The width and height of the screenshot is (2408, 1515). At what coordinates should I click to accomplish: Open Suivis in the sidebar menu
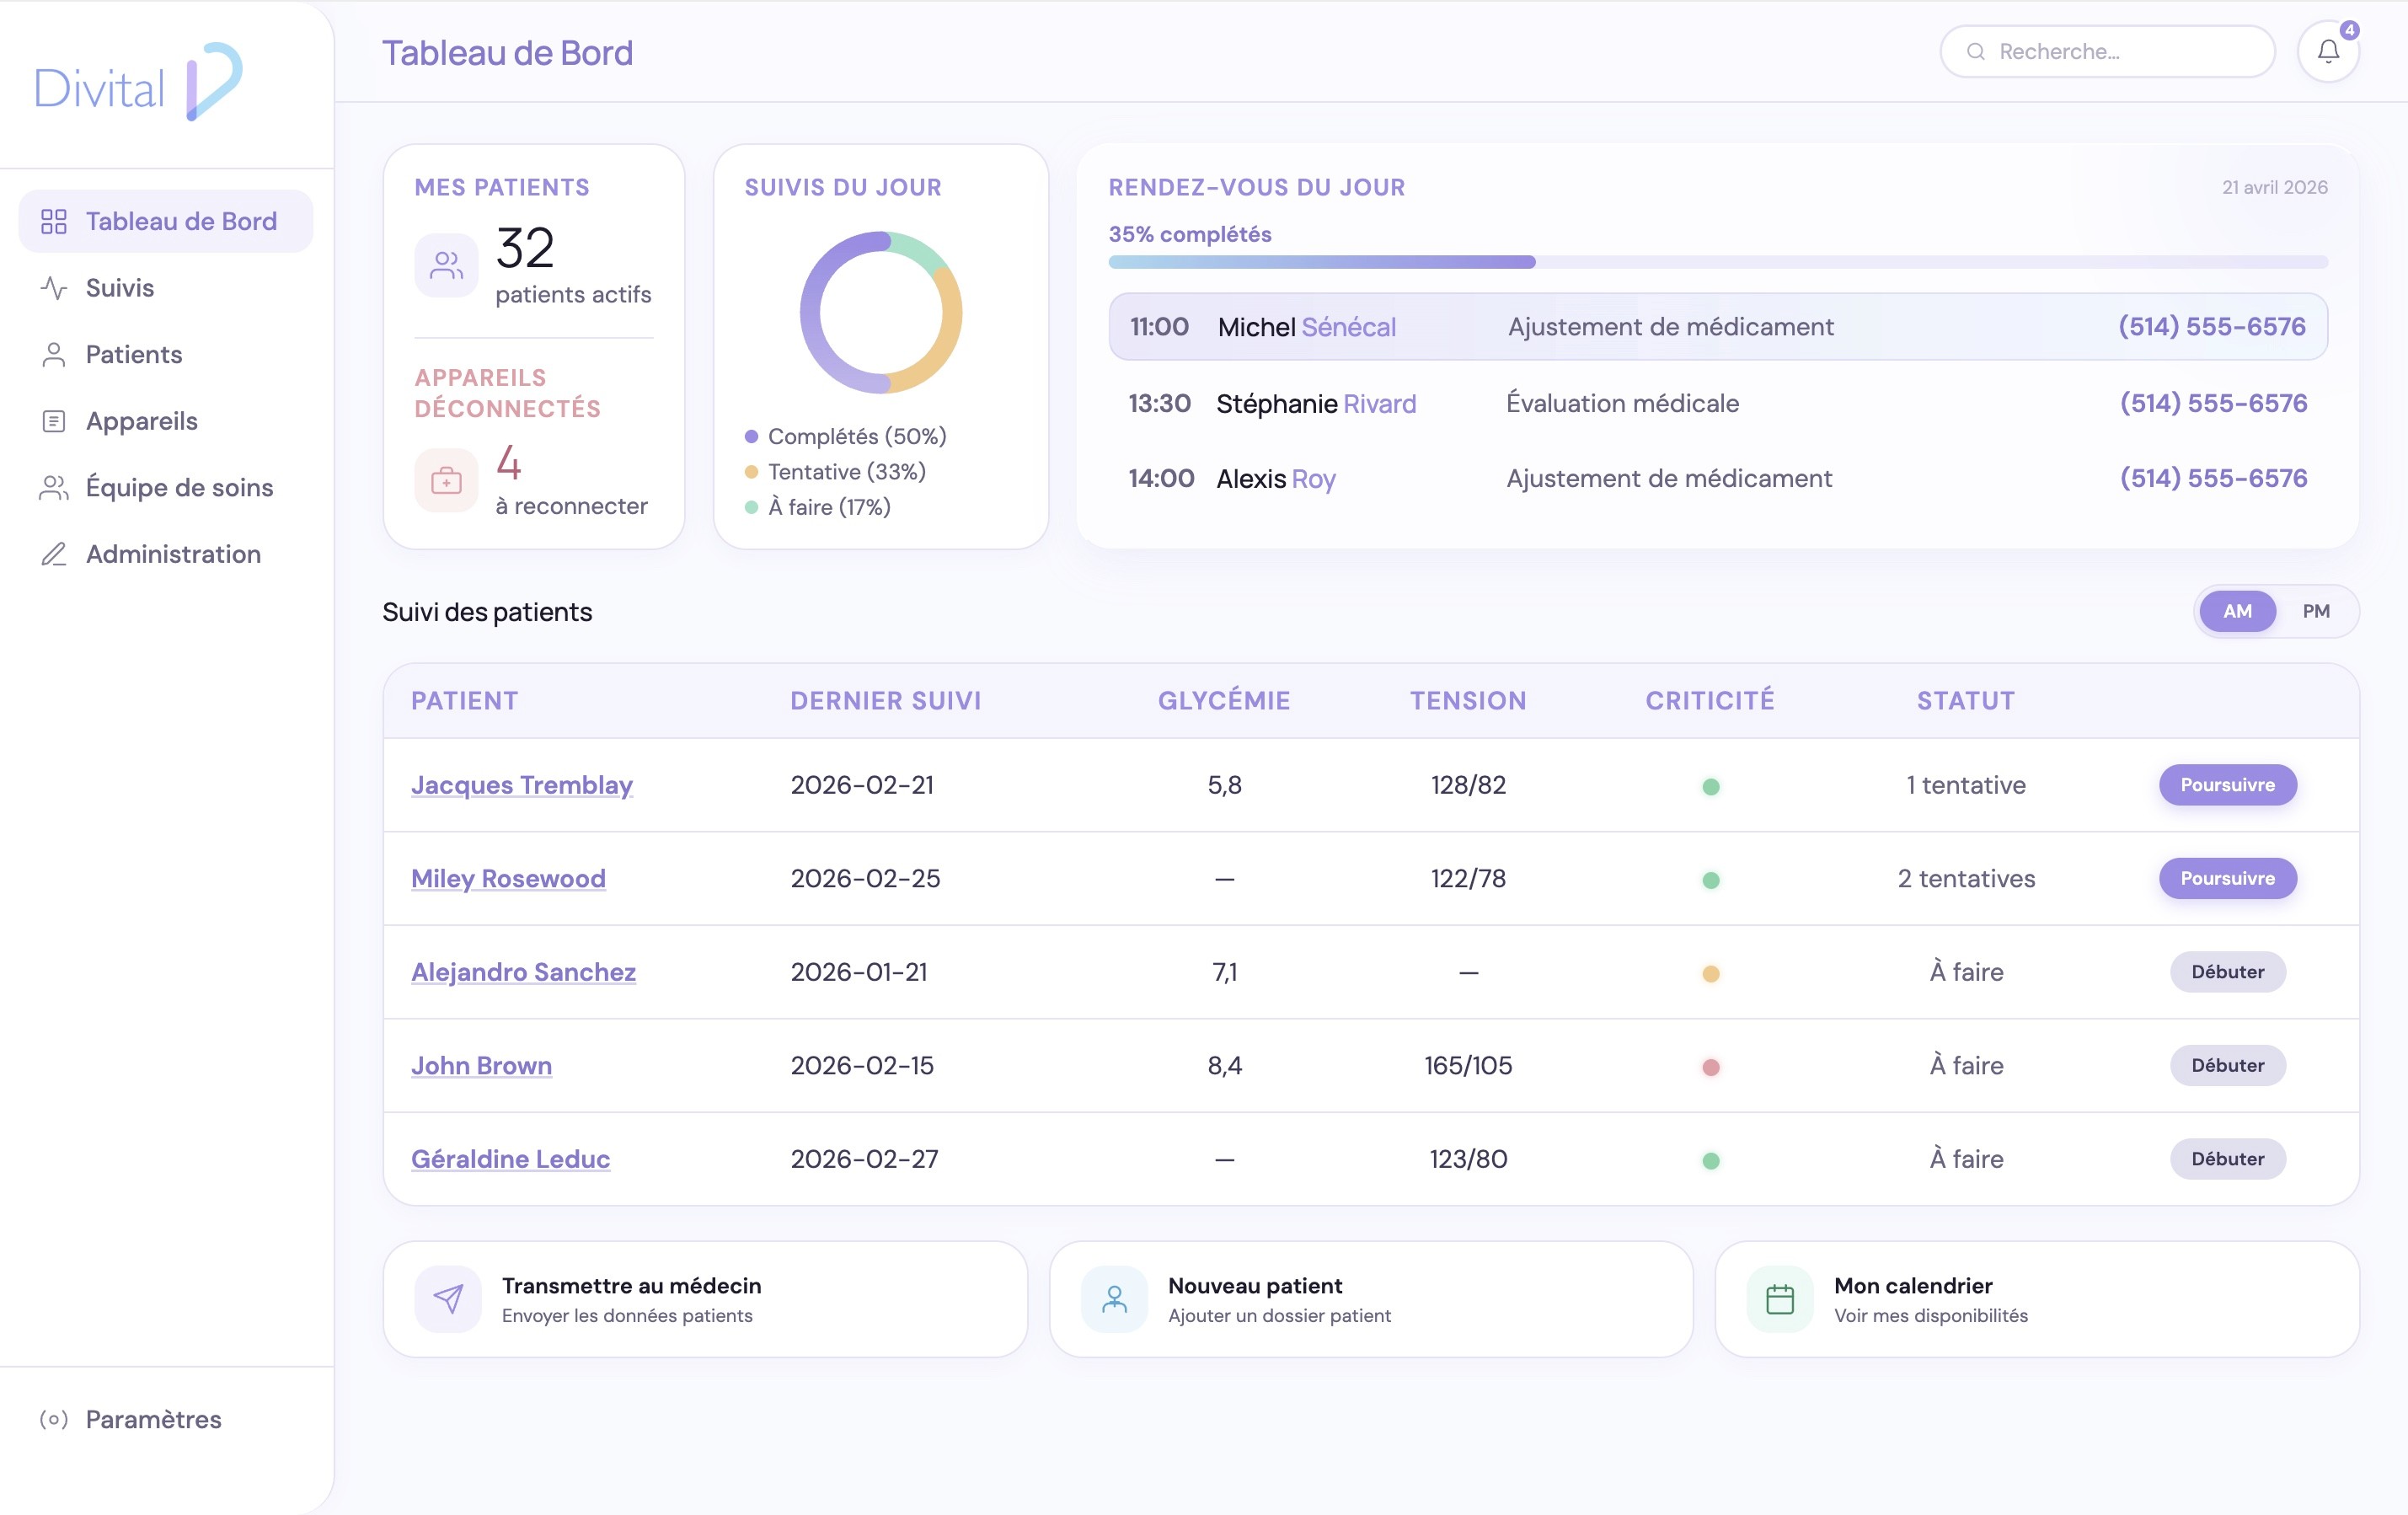[x=119, y=288]
